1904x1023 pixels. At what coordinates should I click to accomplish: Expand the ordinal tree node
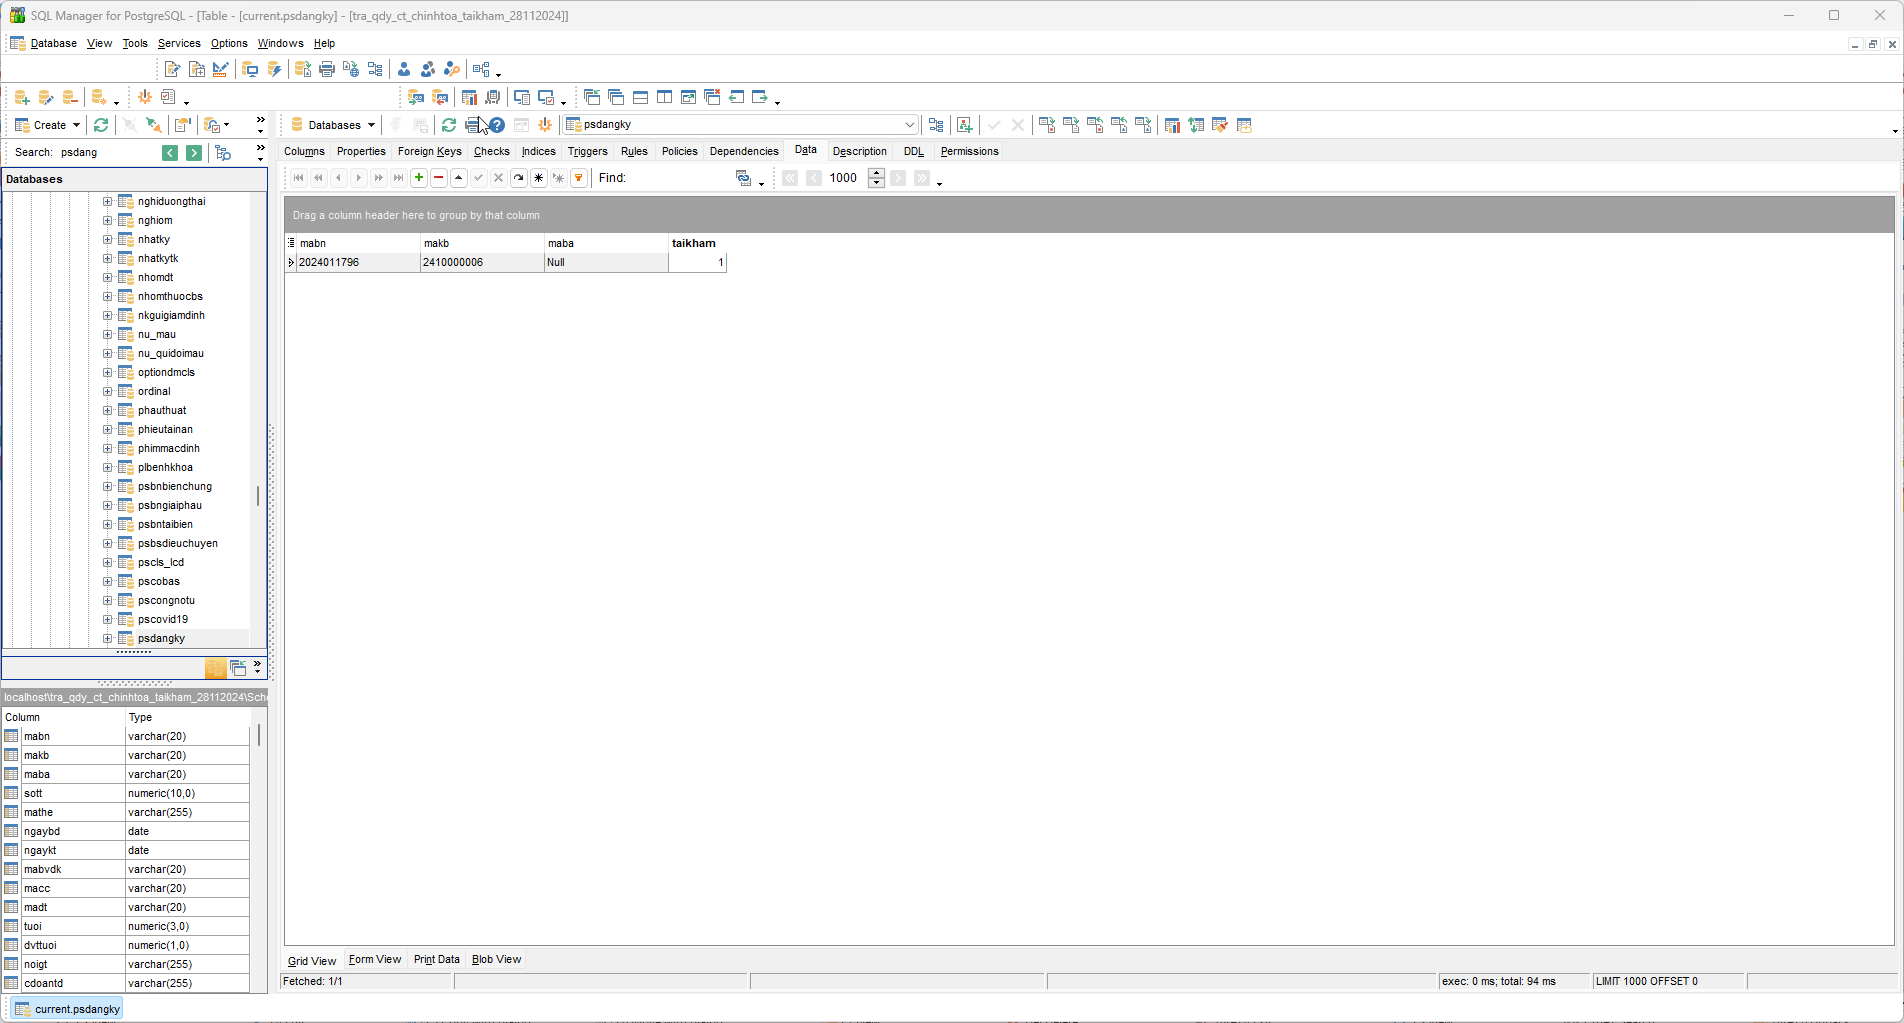click(x=108, y=391)
